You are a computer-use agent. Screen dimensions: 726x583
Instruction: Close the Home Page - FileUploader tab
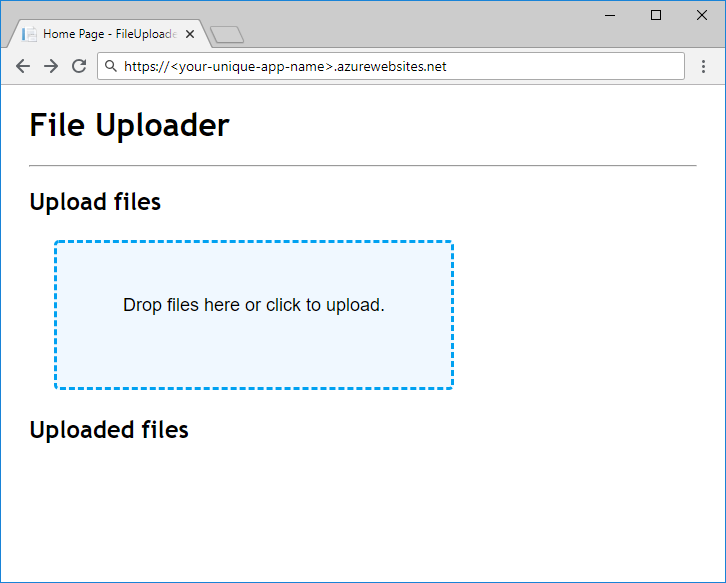pyautogui.click(x=190, y=34)
